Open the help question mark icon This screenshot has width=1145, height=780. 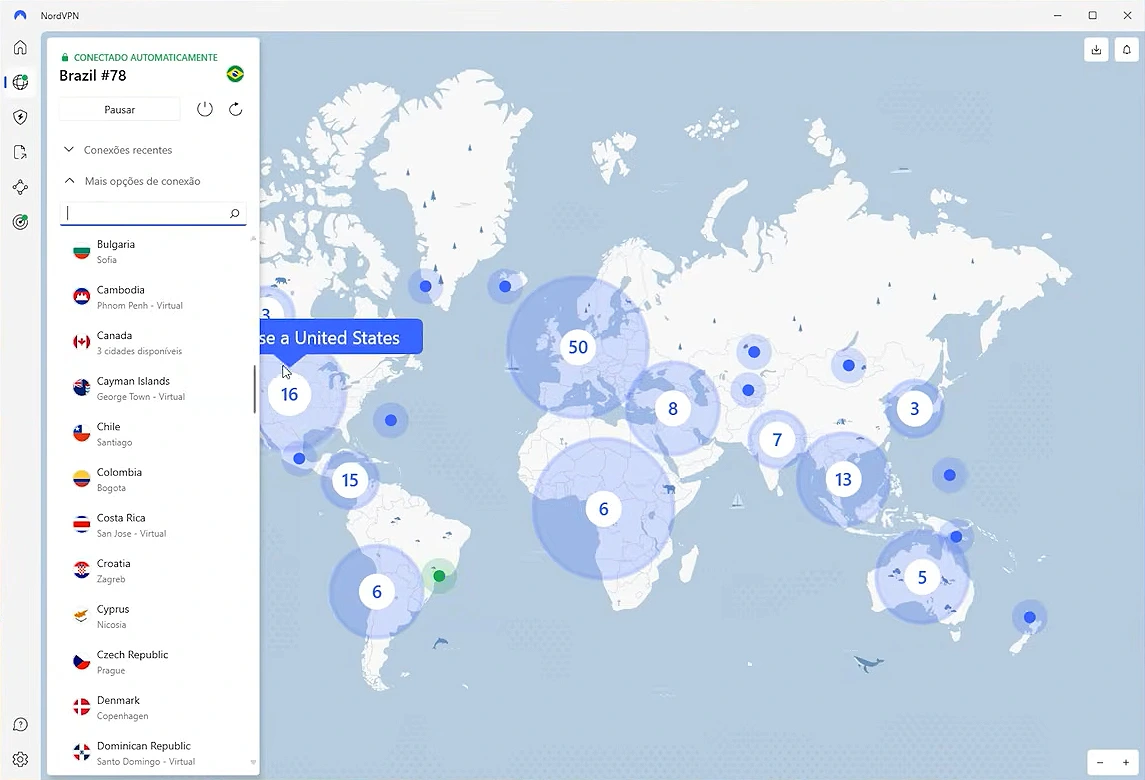pyautogui.click(x=20, y=724)
